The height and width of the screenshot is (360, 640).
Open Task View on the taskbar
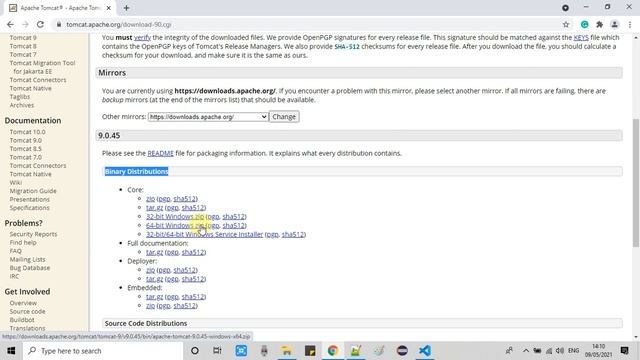click(x=217, y=351)
